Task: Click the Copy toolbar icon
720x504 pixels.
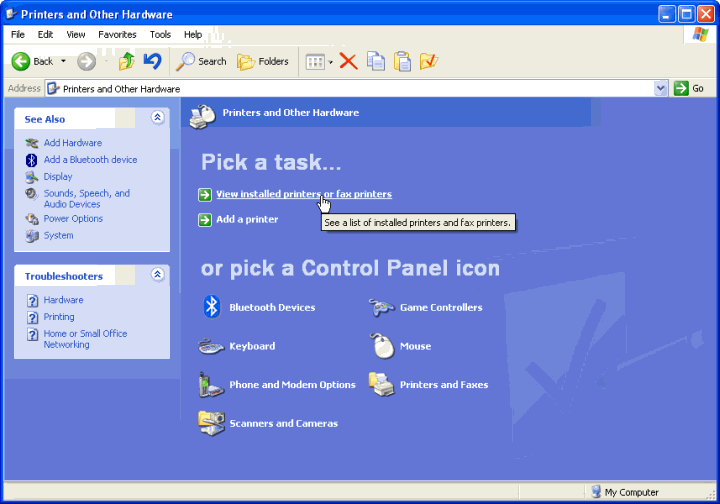Action: click(376, 62)
